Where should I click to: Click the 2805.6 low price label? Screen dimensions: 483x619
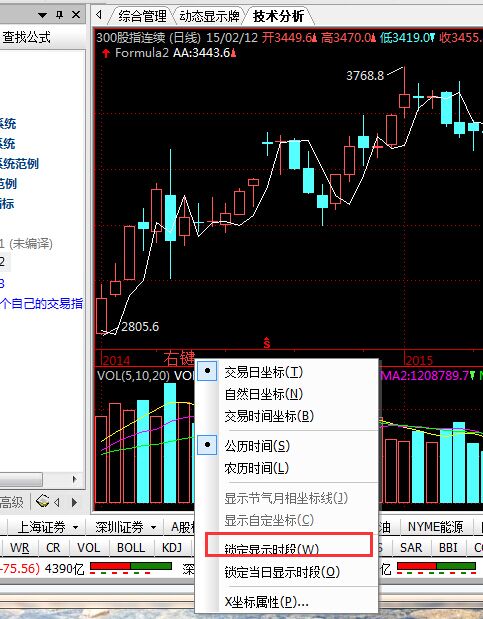click(x=140, y=326)
